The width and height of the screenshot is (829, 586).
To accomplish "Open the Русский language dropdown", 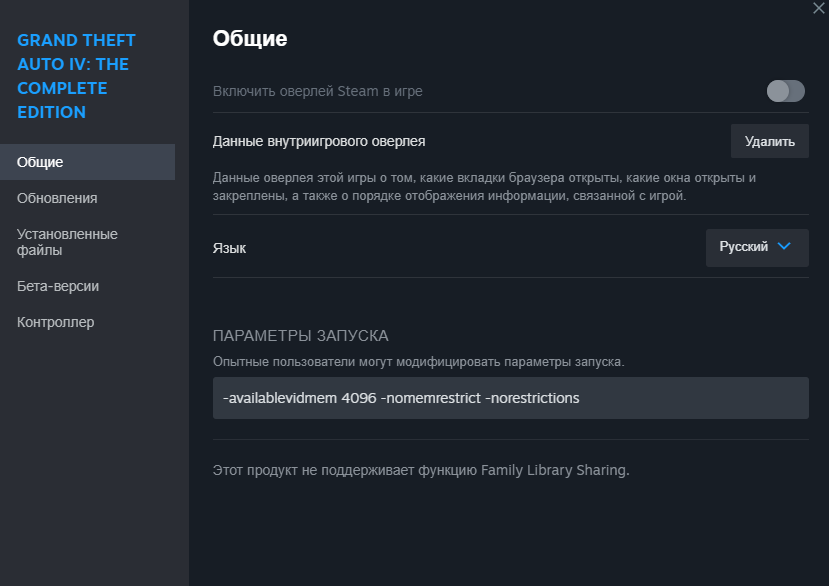I will [x=756, y=247].
